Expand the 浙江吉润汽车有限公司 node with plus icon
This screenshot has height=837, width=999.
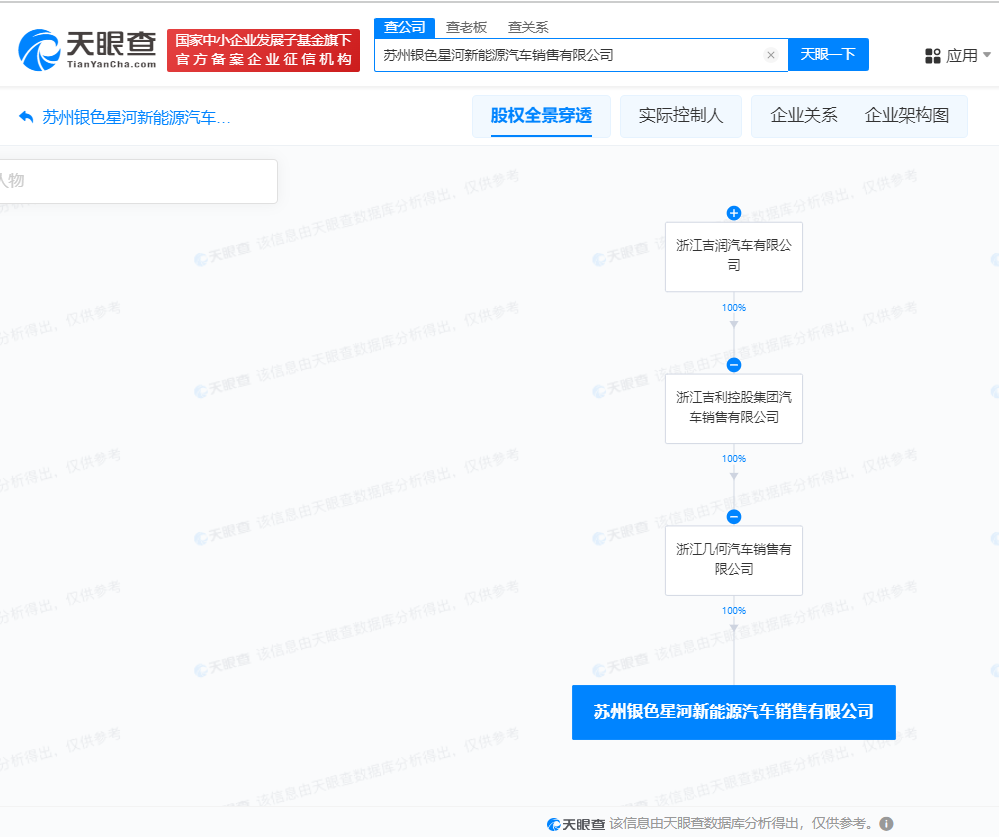pyautogui.click(x=734, y=212)
